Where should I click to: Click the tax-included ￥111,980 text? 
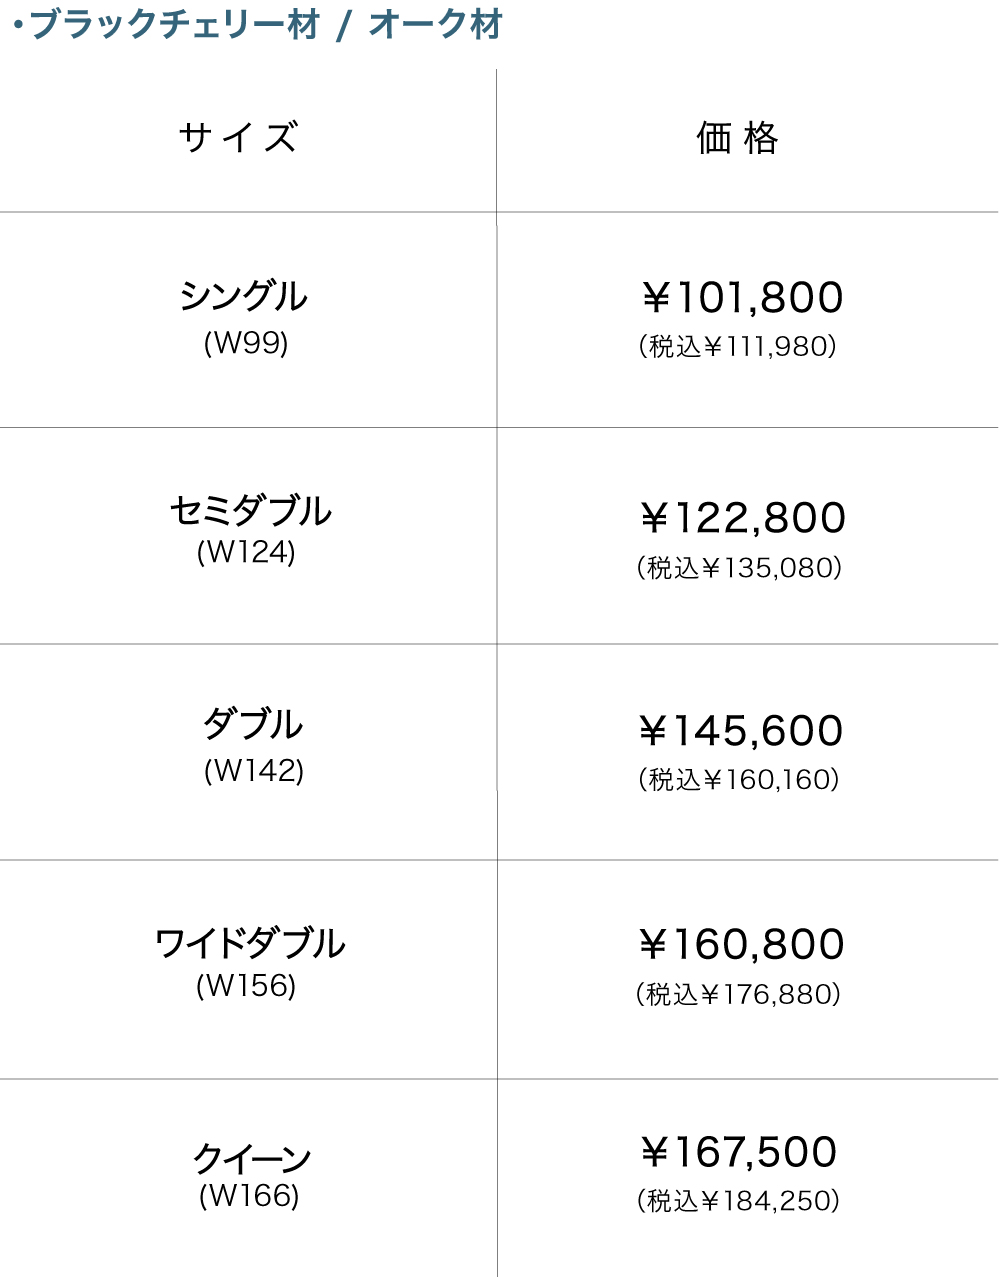[x=738, y=346]
